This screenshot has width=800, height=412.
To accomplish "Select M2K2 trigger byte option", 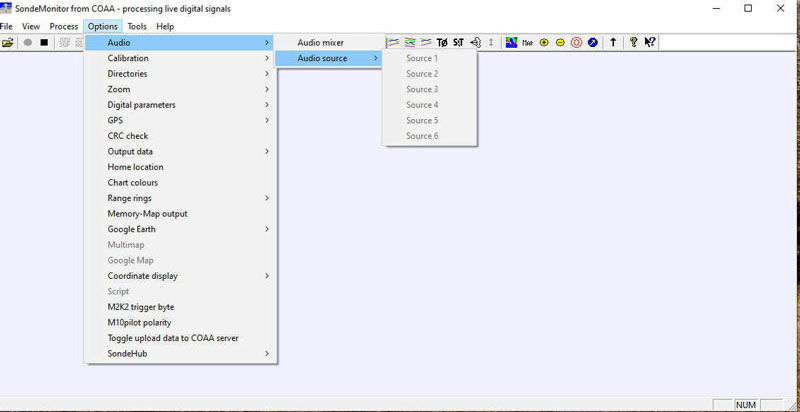I will coord(180,307).
